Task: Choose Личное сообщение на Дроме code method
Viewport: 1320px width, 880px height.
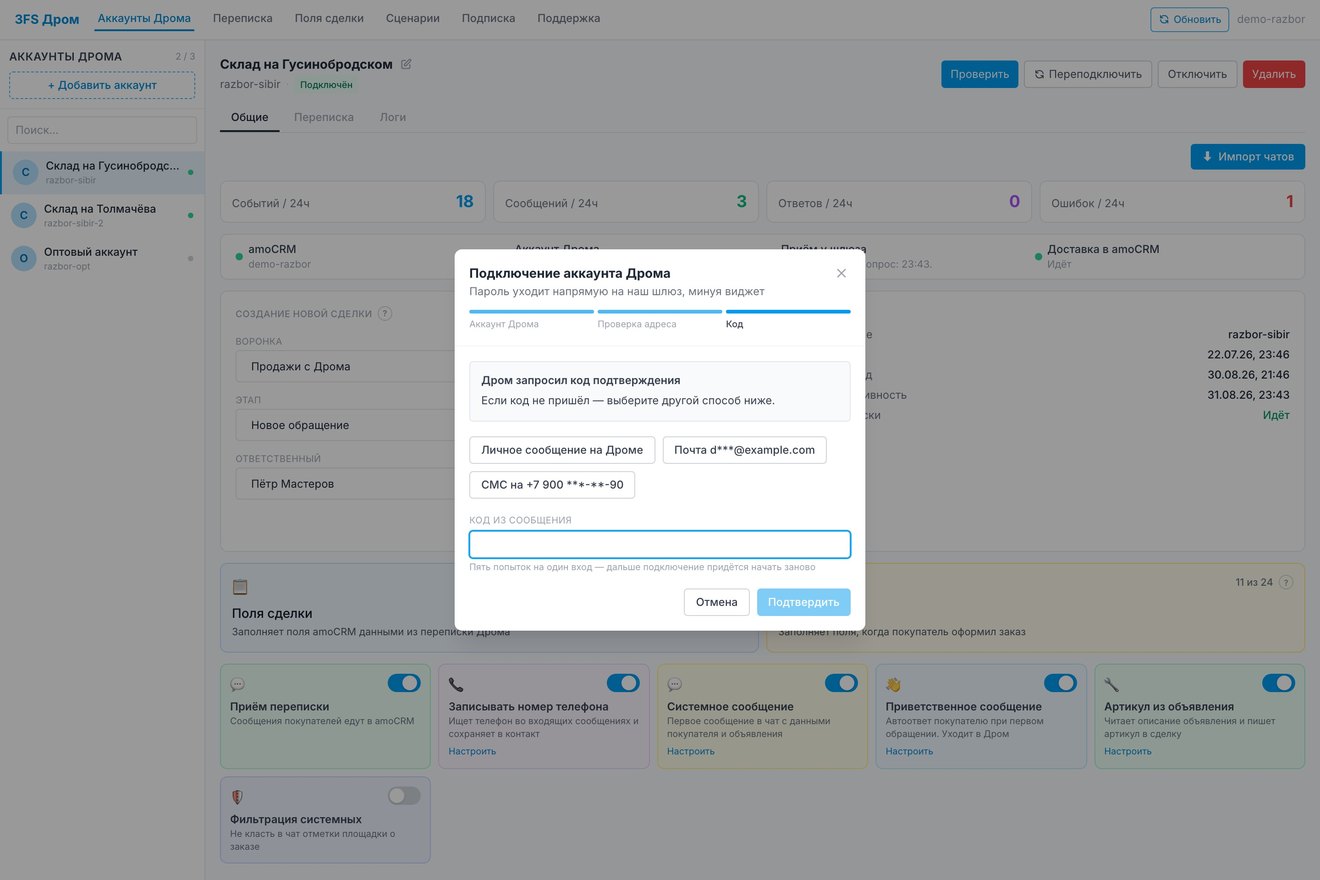Action: tap(562, 450)
